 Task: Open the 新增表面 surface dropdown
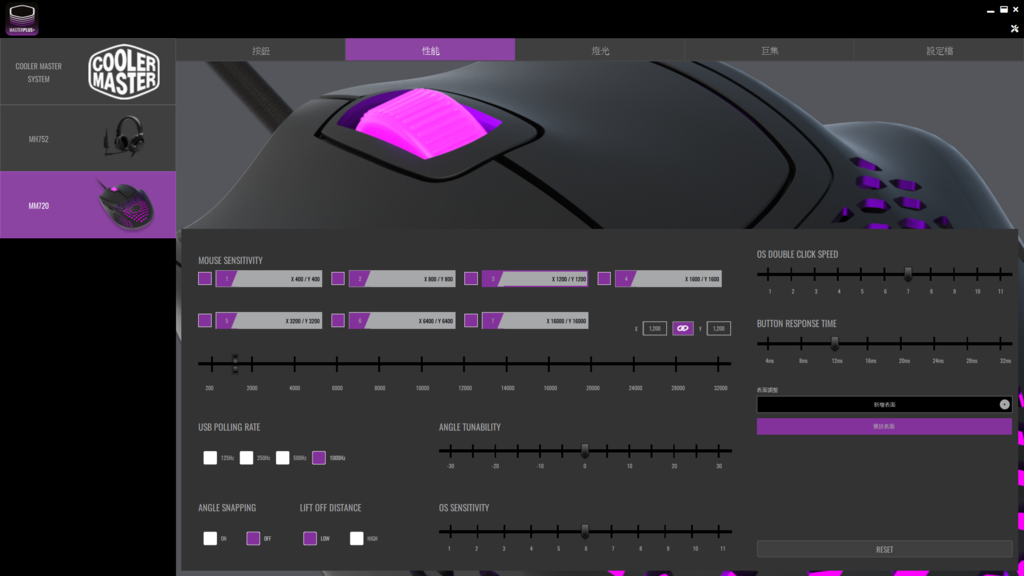[884, 404]
